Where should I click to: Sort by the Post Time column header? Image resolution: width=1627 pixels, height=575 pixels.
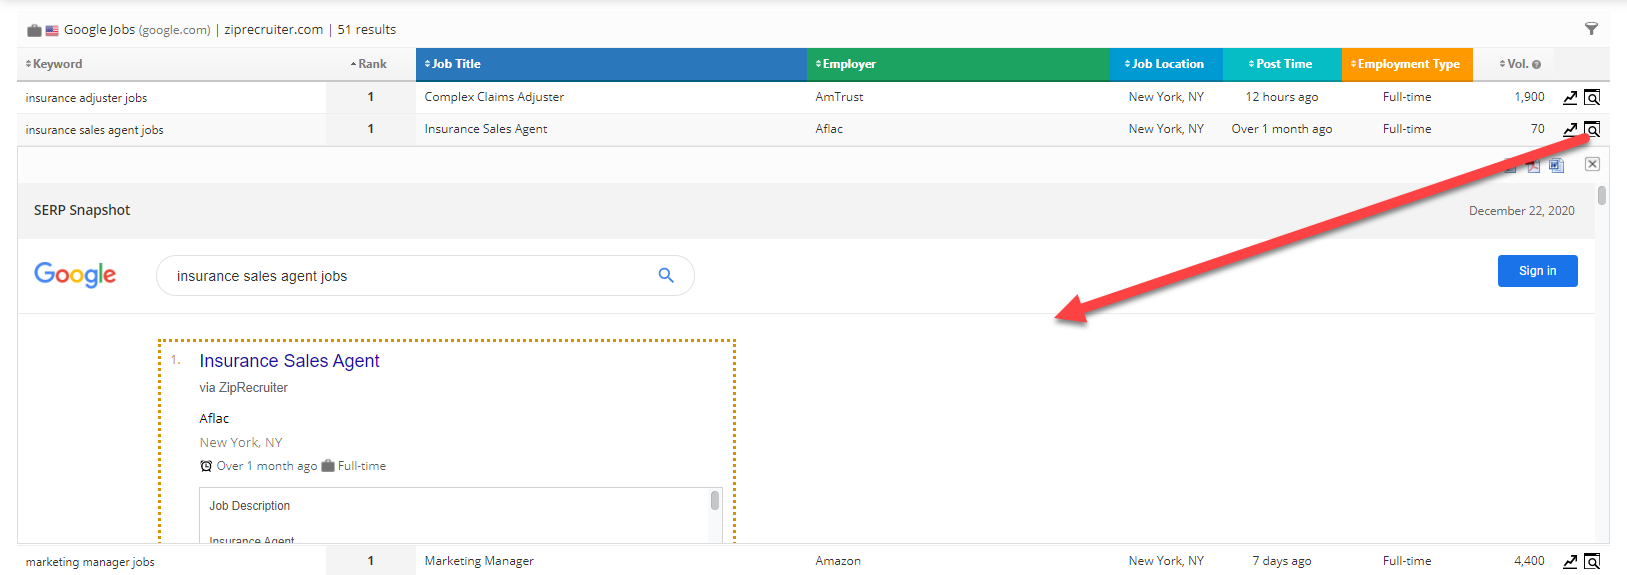pos(1283,64)
